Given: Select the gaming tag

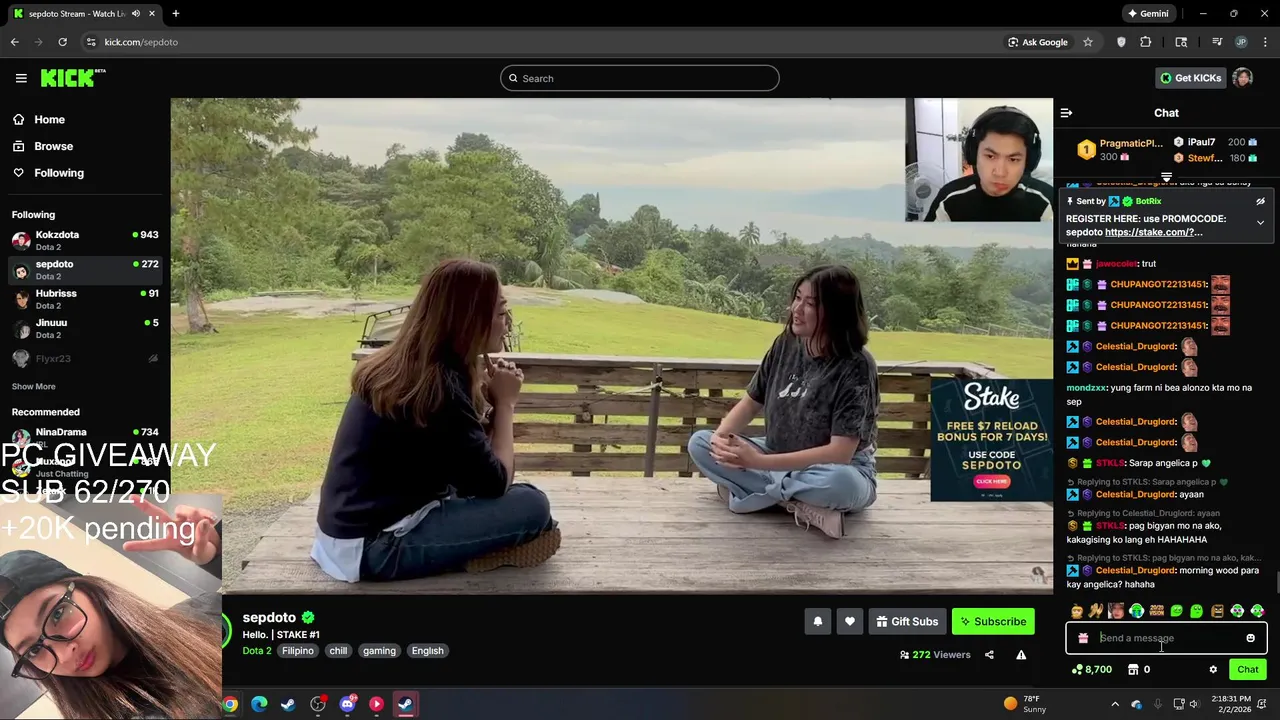Looking at the screenshot, I should pyautogui.click(x=379, y=651).
